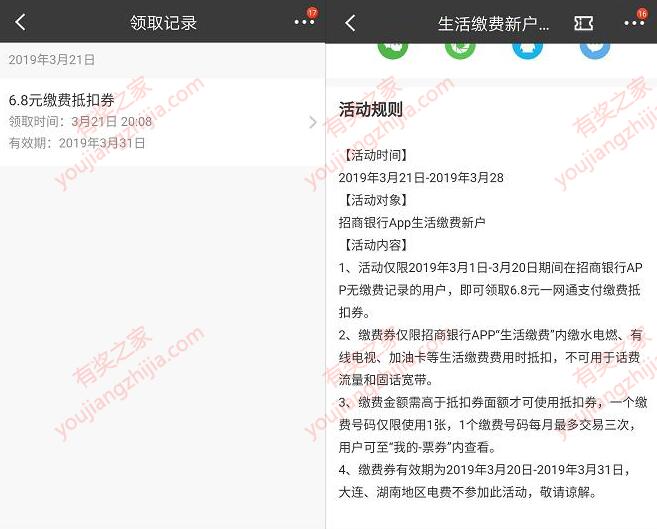Select 有效期：2019年3月31日 text
The width and height of the screenshot is (657, 529).
point(77,143)
